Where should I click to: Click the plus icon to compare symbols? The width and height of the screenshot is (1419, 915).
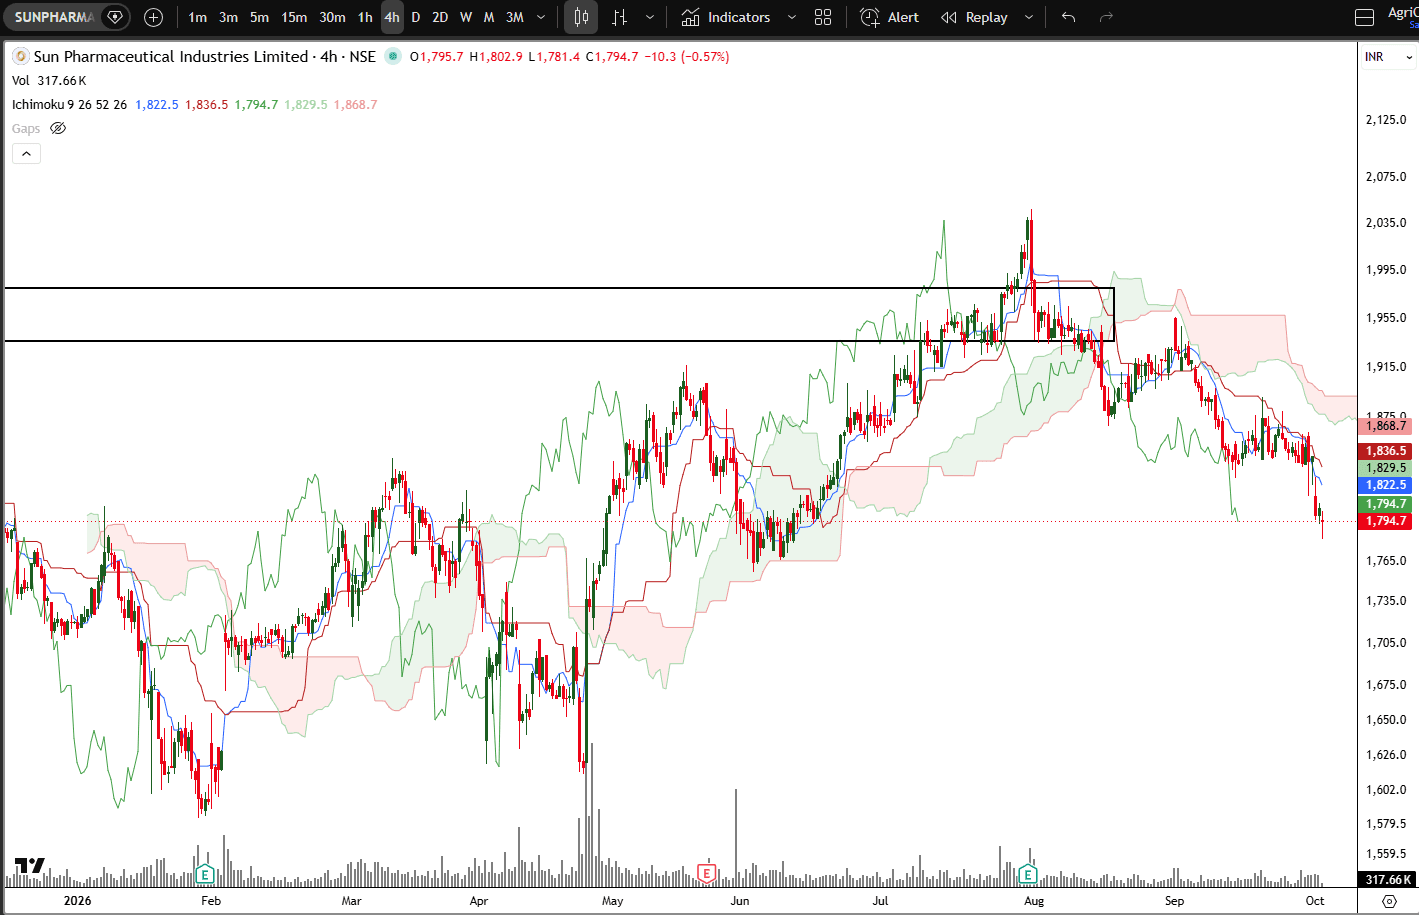[x=153, y=17]
